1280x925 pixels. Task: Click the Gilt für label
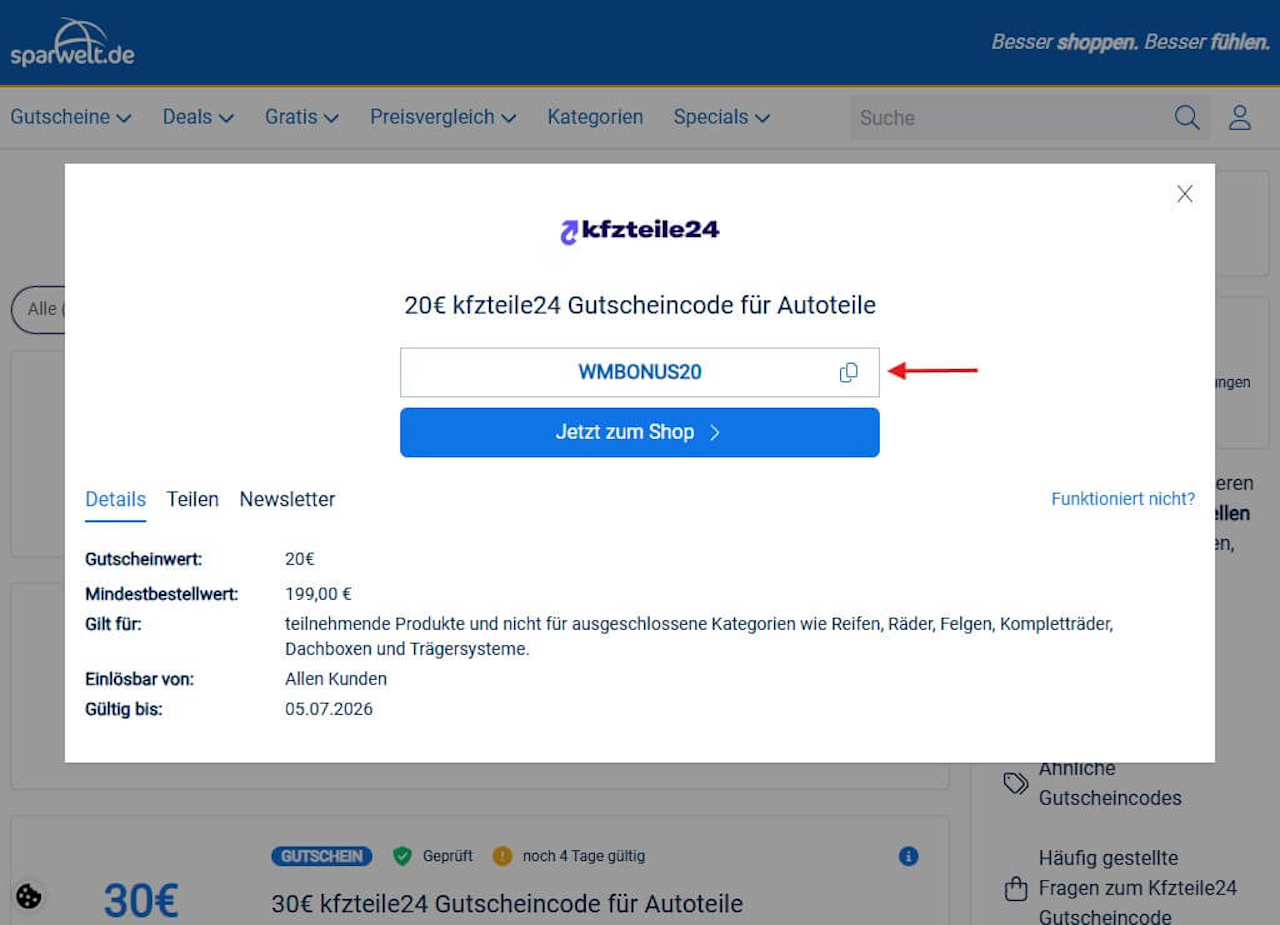click(x=113, y=624)
